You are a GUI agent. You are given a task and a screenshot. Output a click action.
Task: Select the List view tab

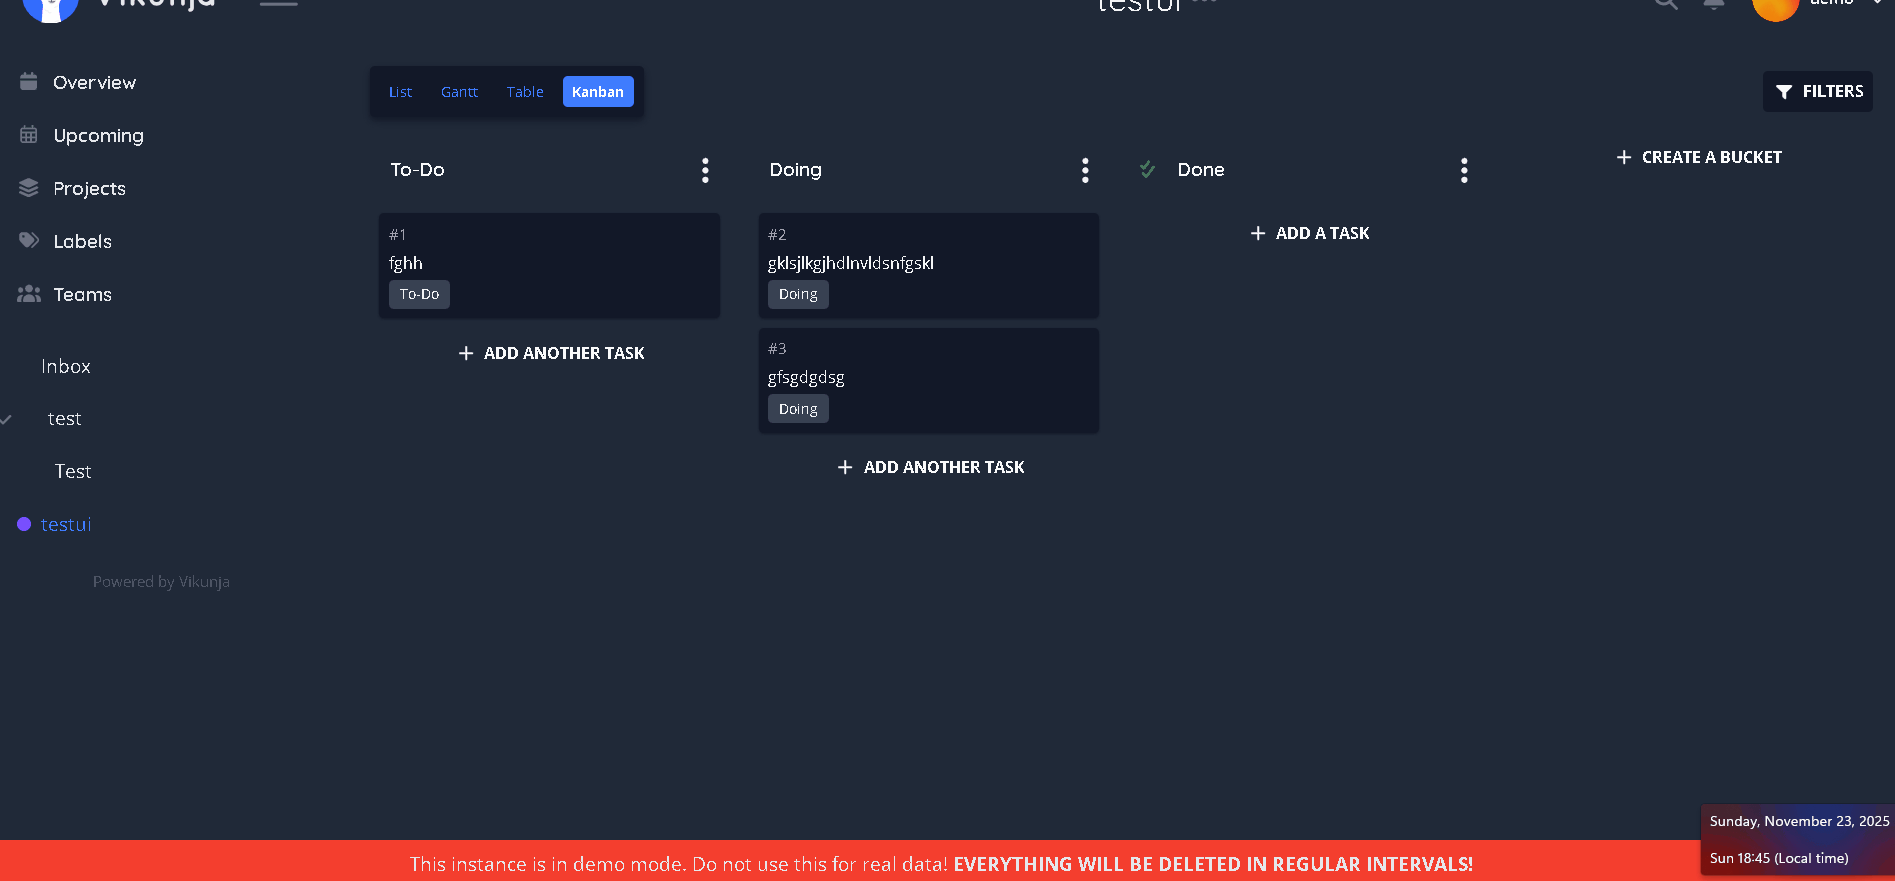click(x=400, y=92)
